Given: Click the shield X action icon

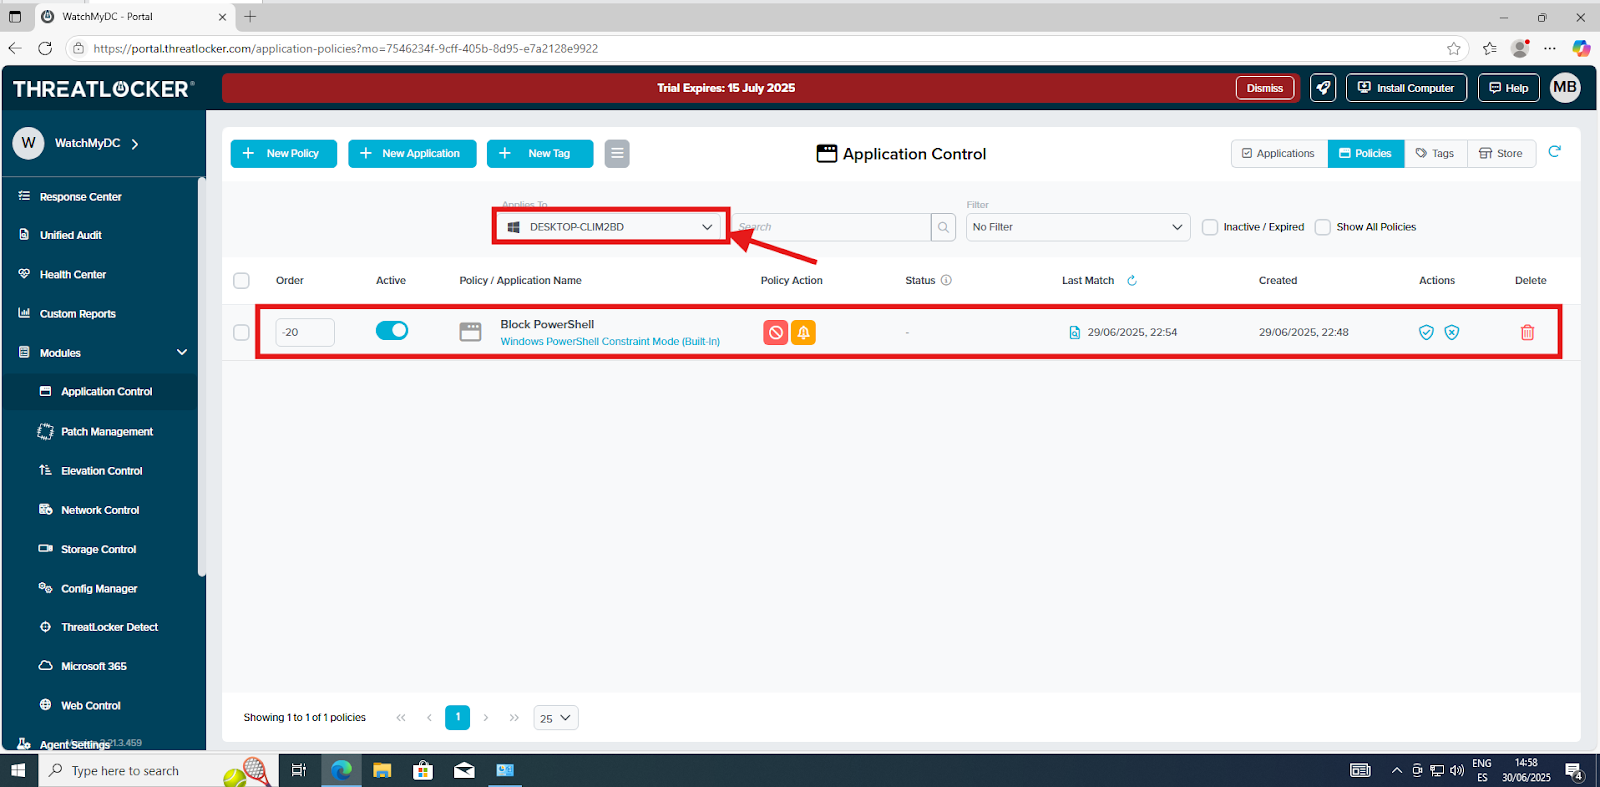Looking at the screenshot, I should click(x=1452, y=332).
